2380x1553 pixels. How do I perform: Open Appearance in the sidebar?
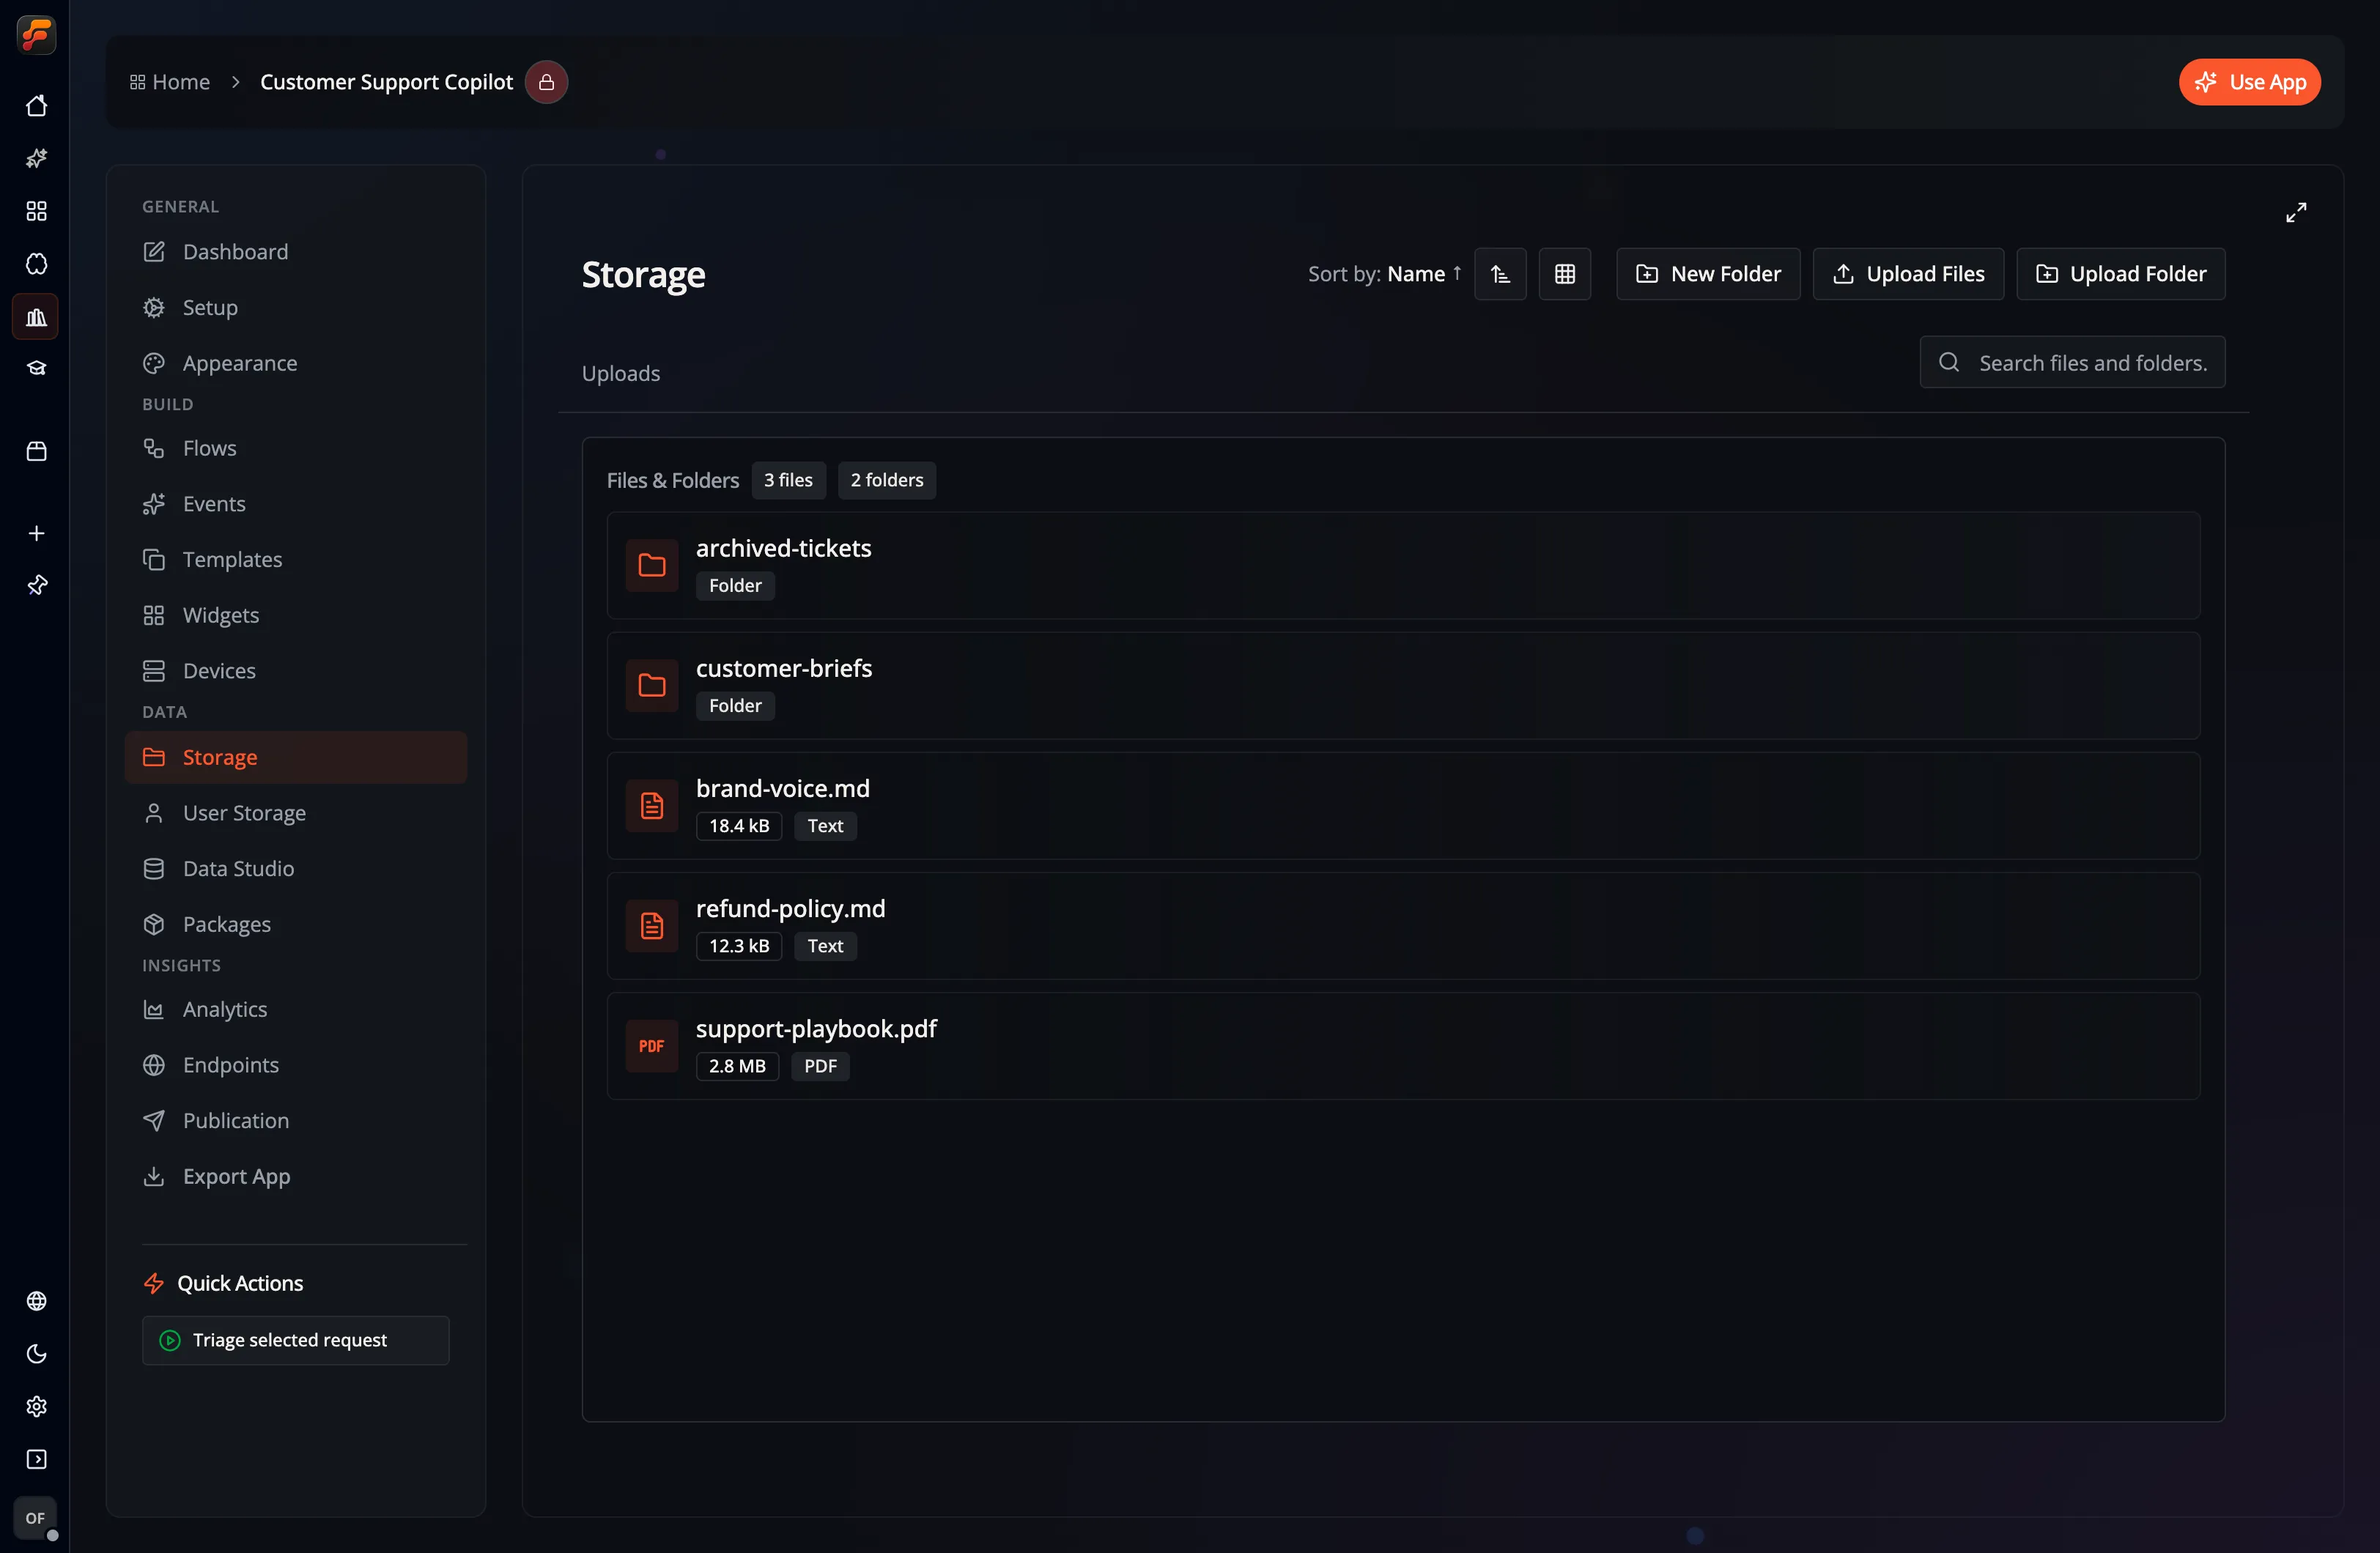pos(296,363)
